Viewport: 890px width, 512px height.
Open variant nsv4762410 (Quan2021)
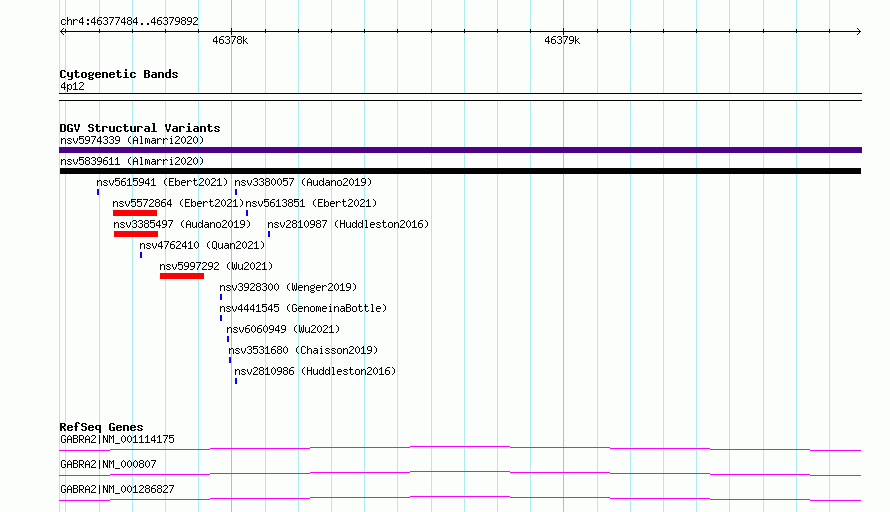pos(202,245)
